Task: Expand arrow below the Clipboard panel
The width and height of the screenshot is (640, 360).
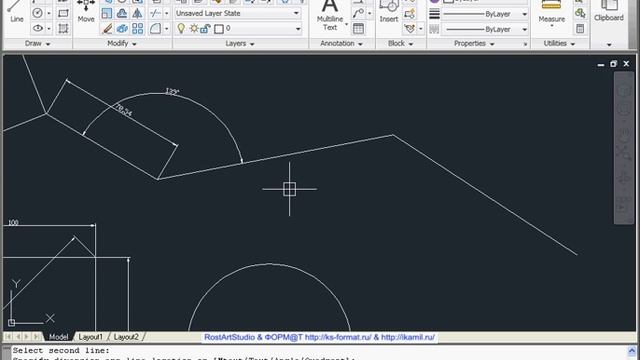Action: (x=609, y=44)
